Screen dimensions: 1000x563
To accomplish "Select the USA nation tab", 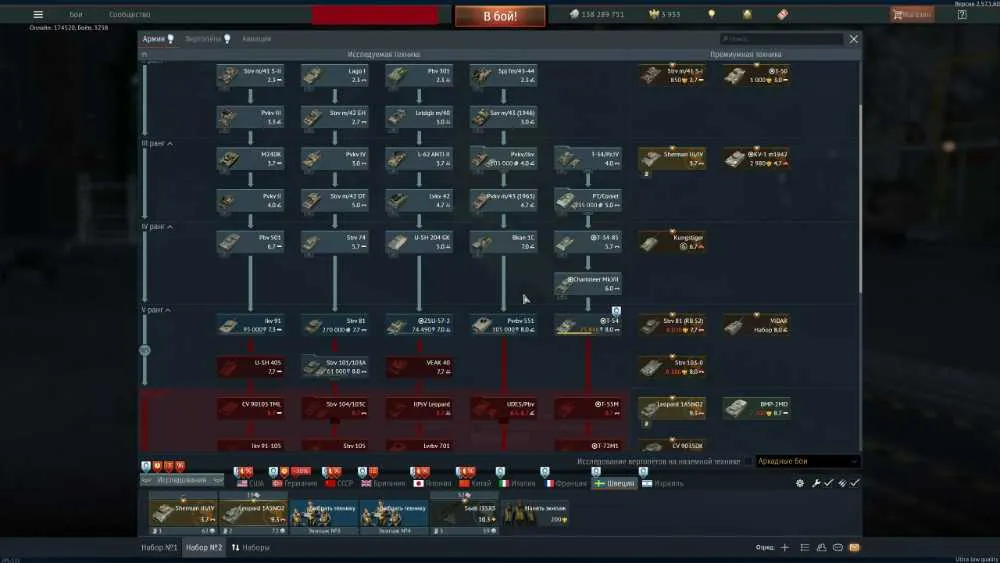I will coord(251,483).
